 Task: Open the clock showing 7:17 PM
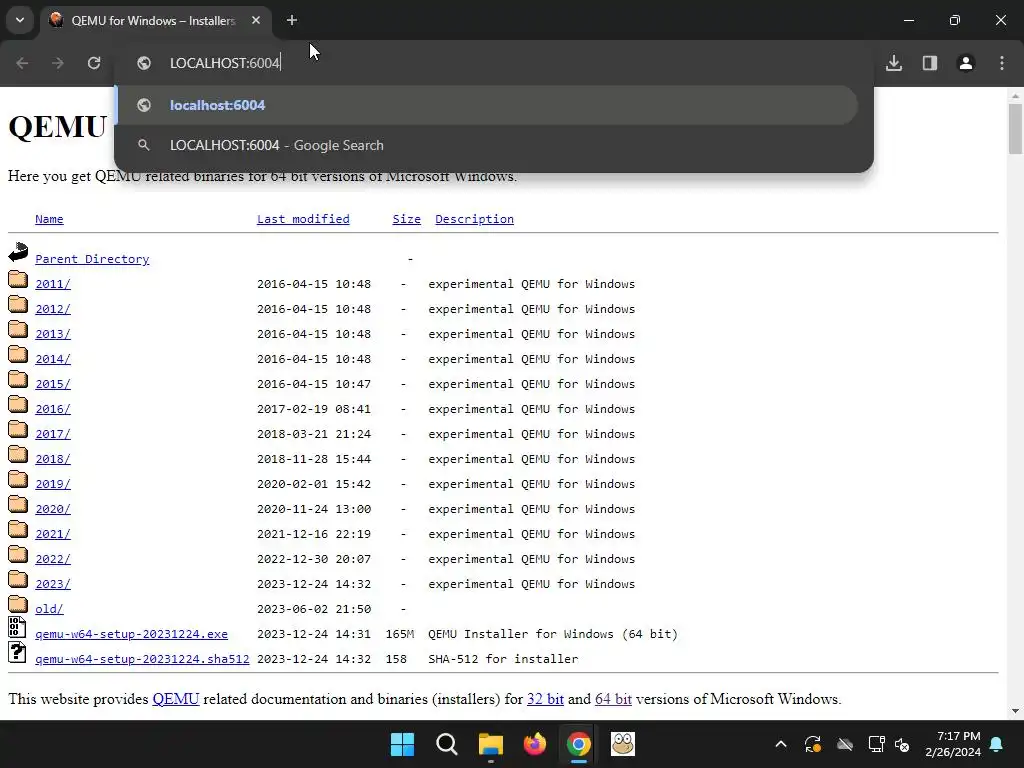[x=953, y=744]
